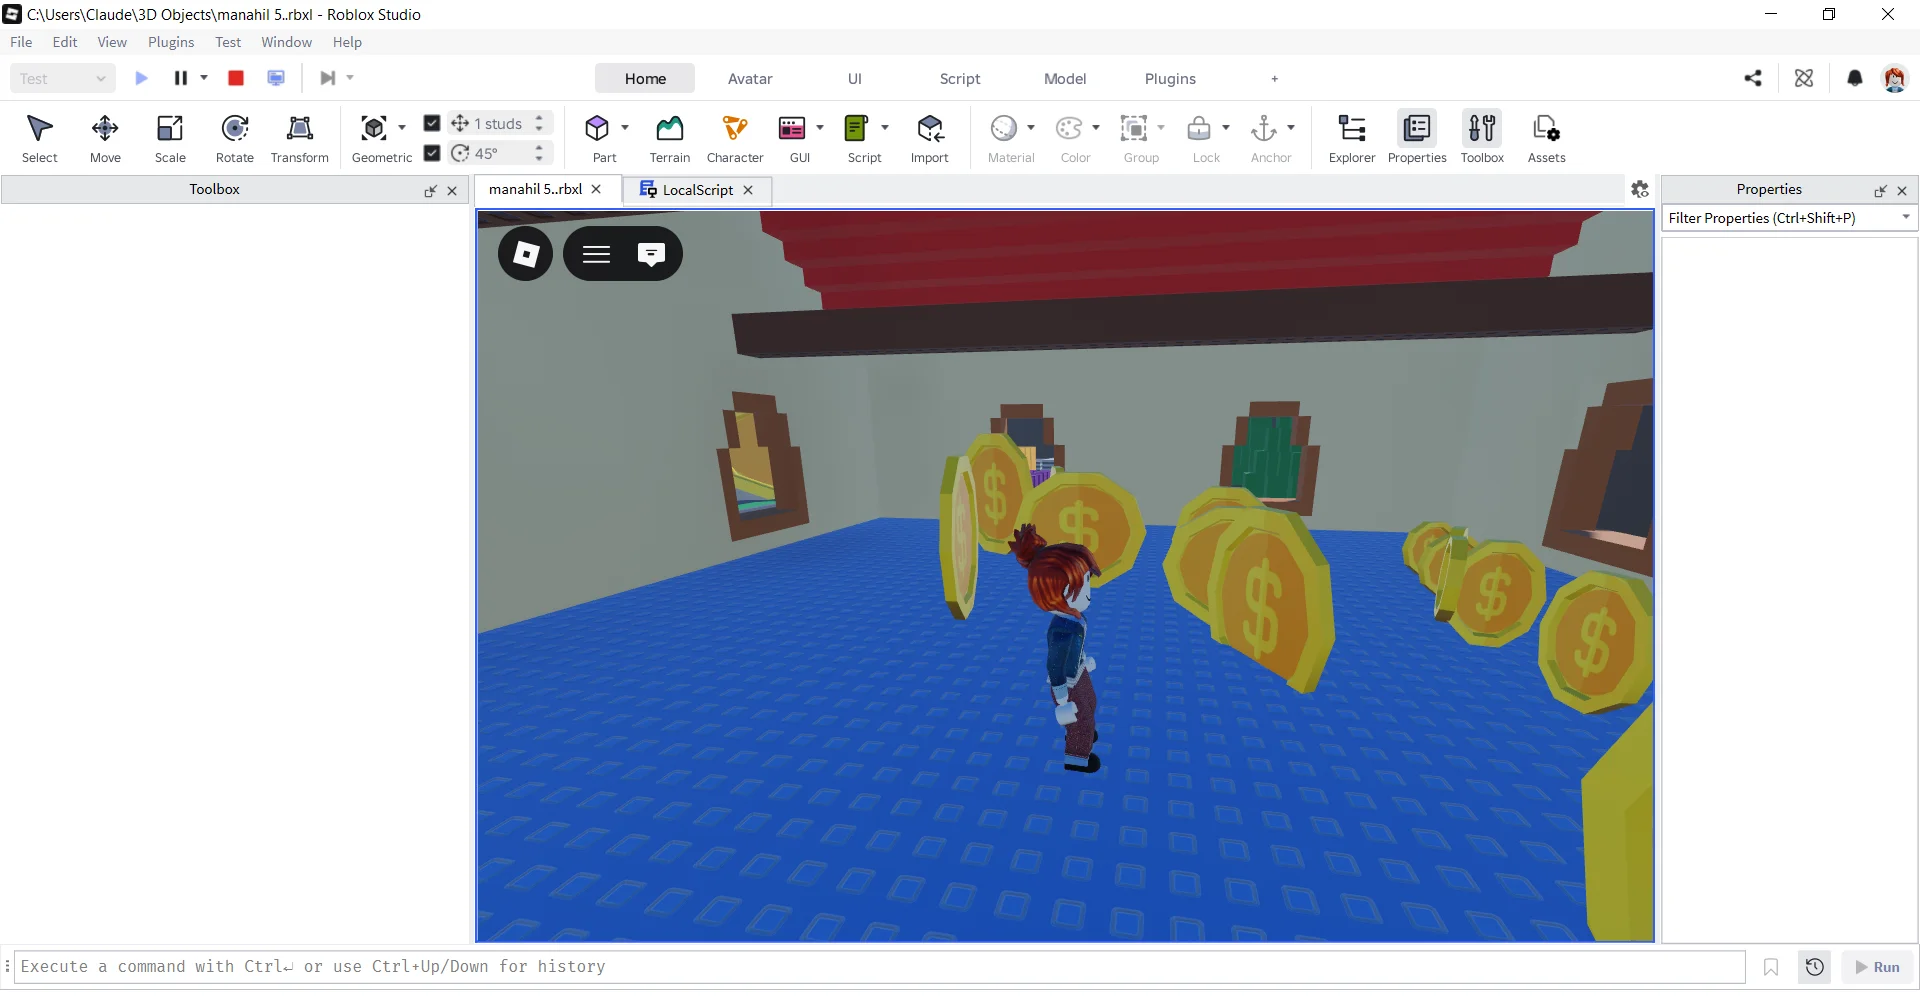Open the pause options dropdown arrow
This screenshot has width=1920, height=1001.
204,78
